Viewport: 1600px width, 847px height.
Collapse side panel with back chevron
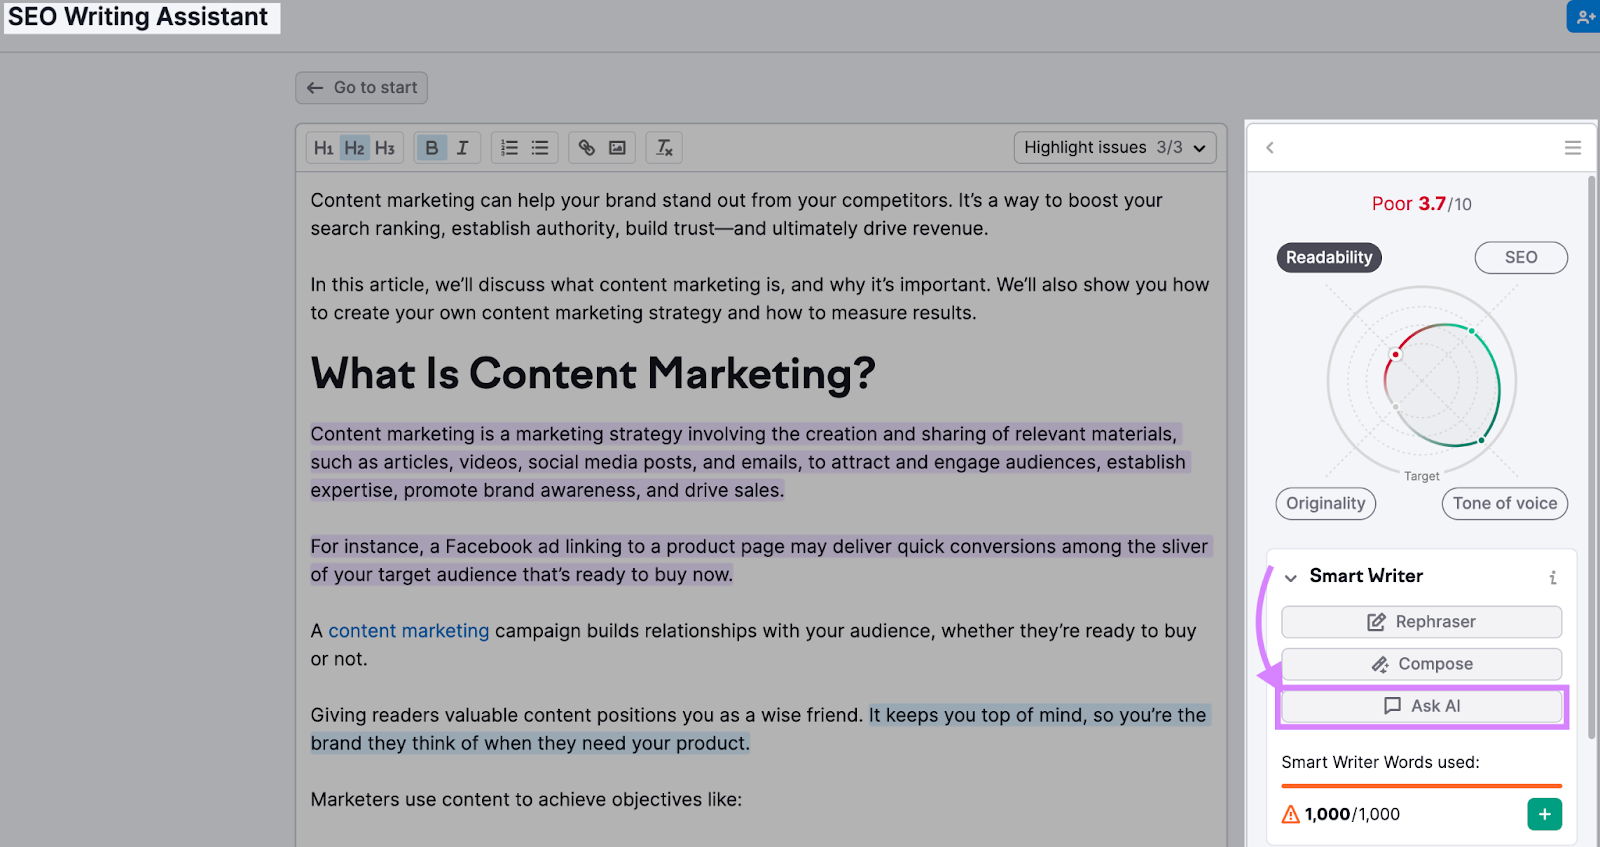click(1270, 148)
